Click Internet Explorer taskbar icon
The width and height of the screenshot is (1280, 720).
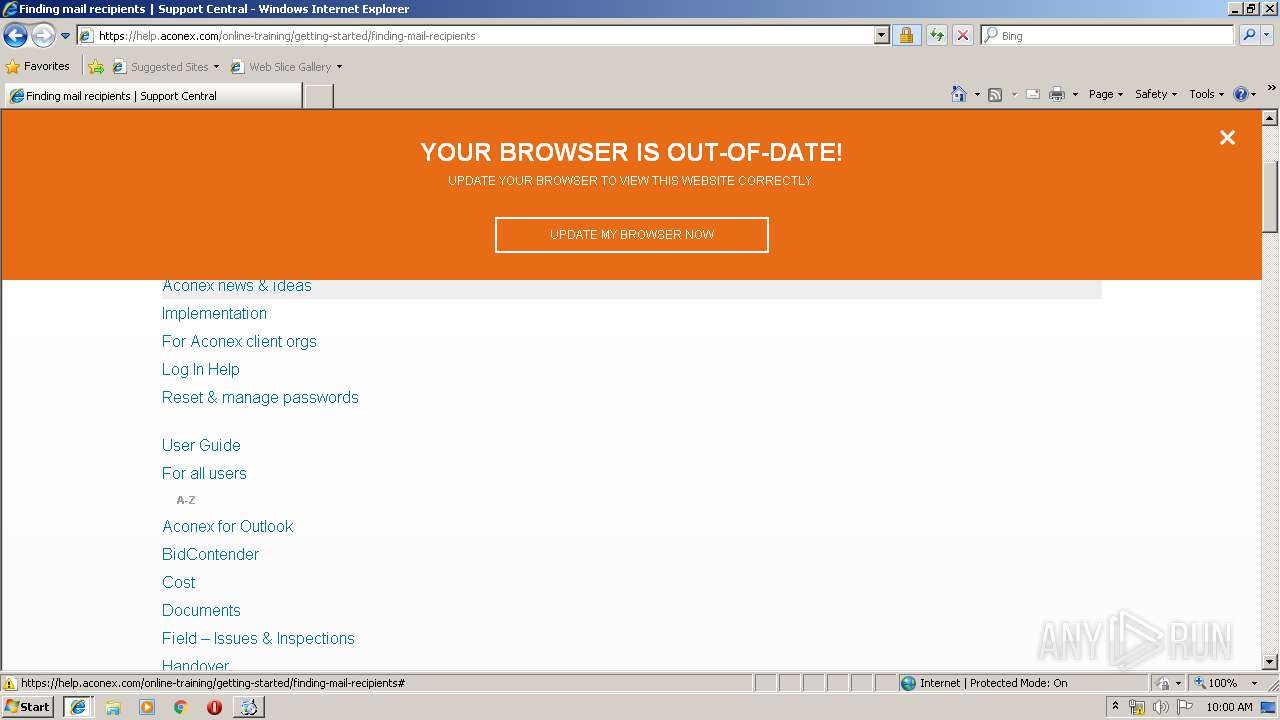tap(77, 706)
